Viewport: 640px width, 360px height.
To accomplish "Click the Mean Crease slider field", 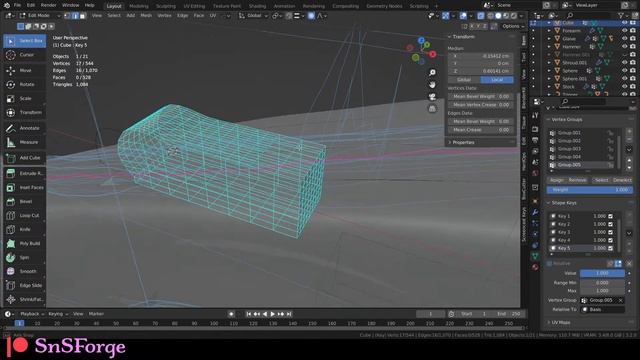I will tap(480, 130).
